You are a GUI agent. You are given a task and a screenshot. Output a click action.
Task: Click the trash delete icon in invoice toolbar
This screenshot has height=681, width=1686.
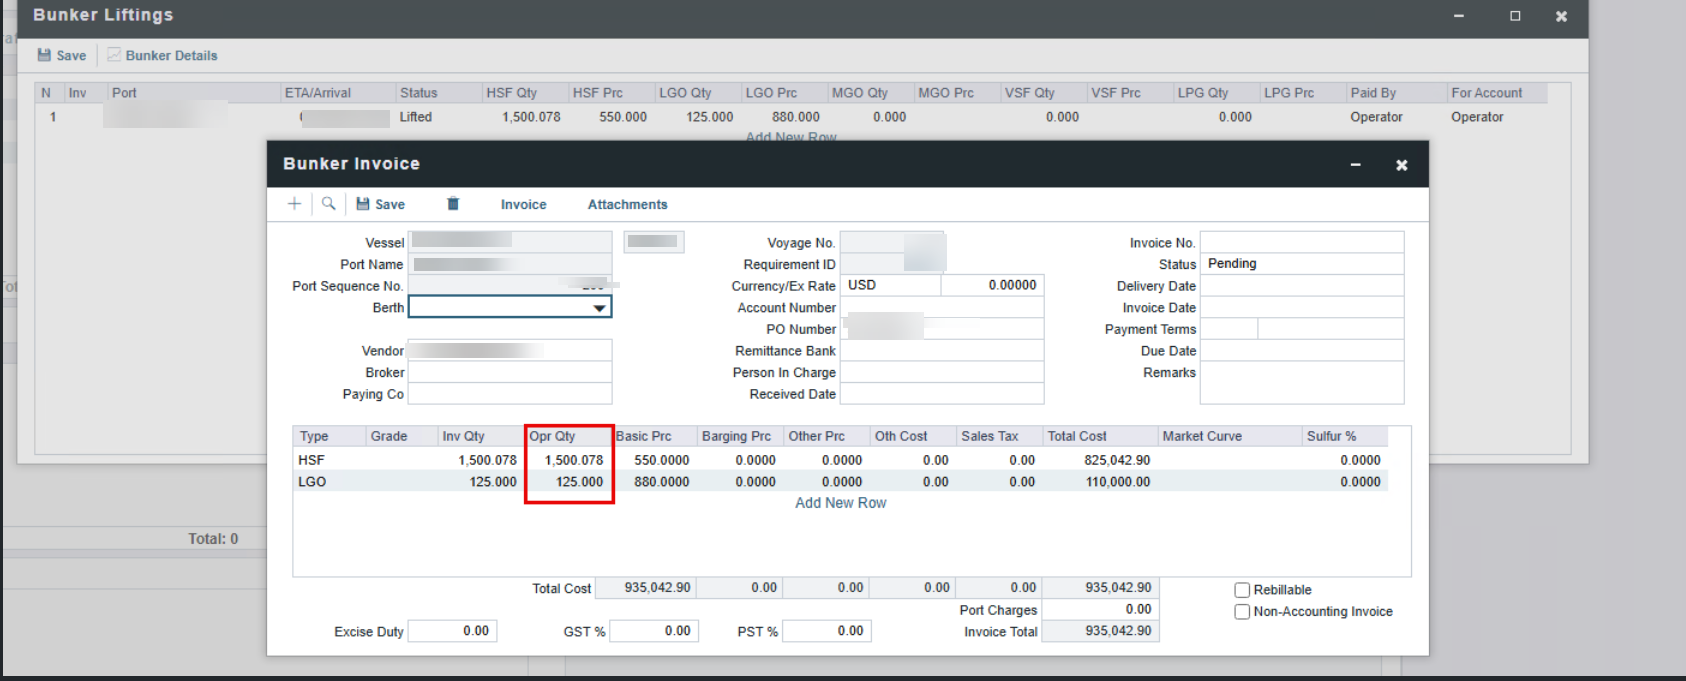[x=453, y=204]
